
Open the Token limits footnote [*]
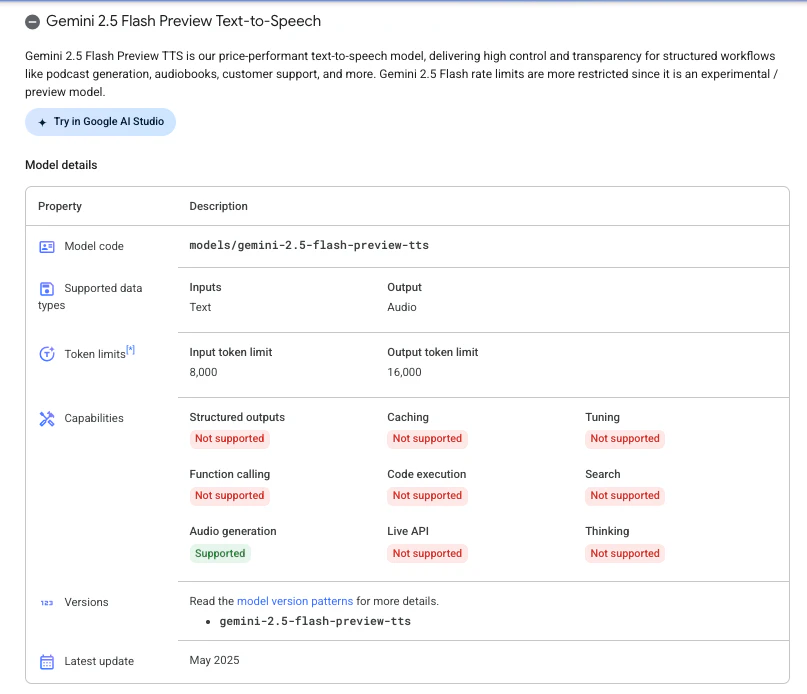pos(131,350)
